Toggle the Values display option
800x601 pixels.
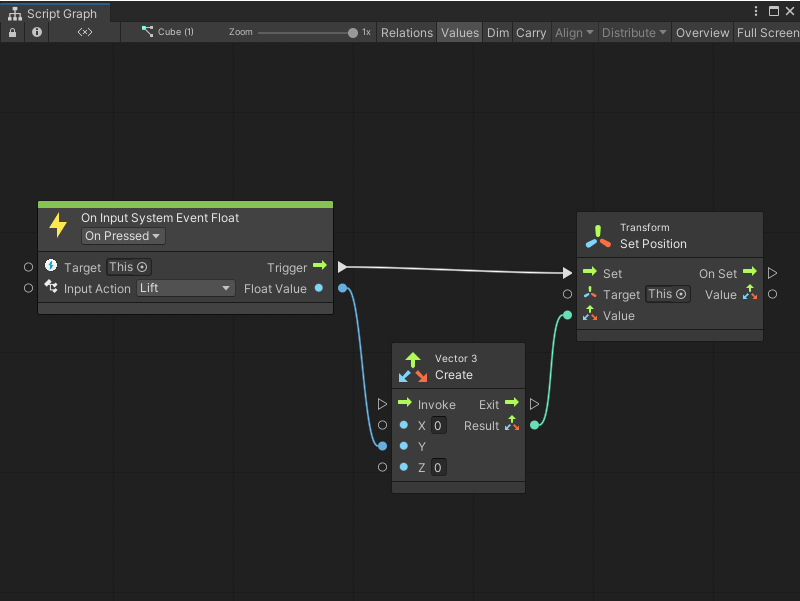(459, 32)
